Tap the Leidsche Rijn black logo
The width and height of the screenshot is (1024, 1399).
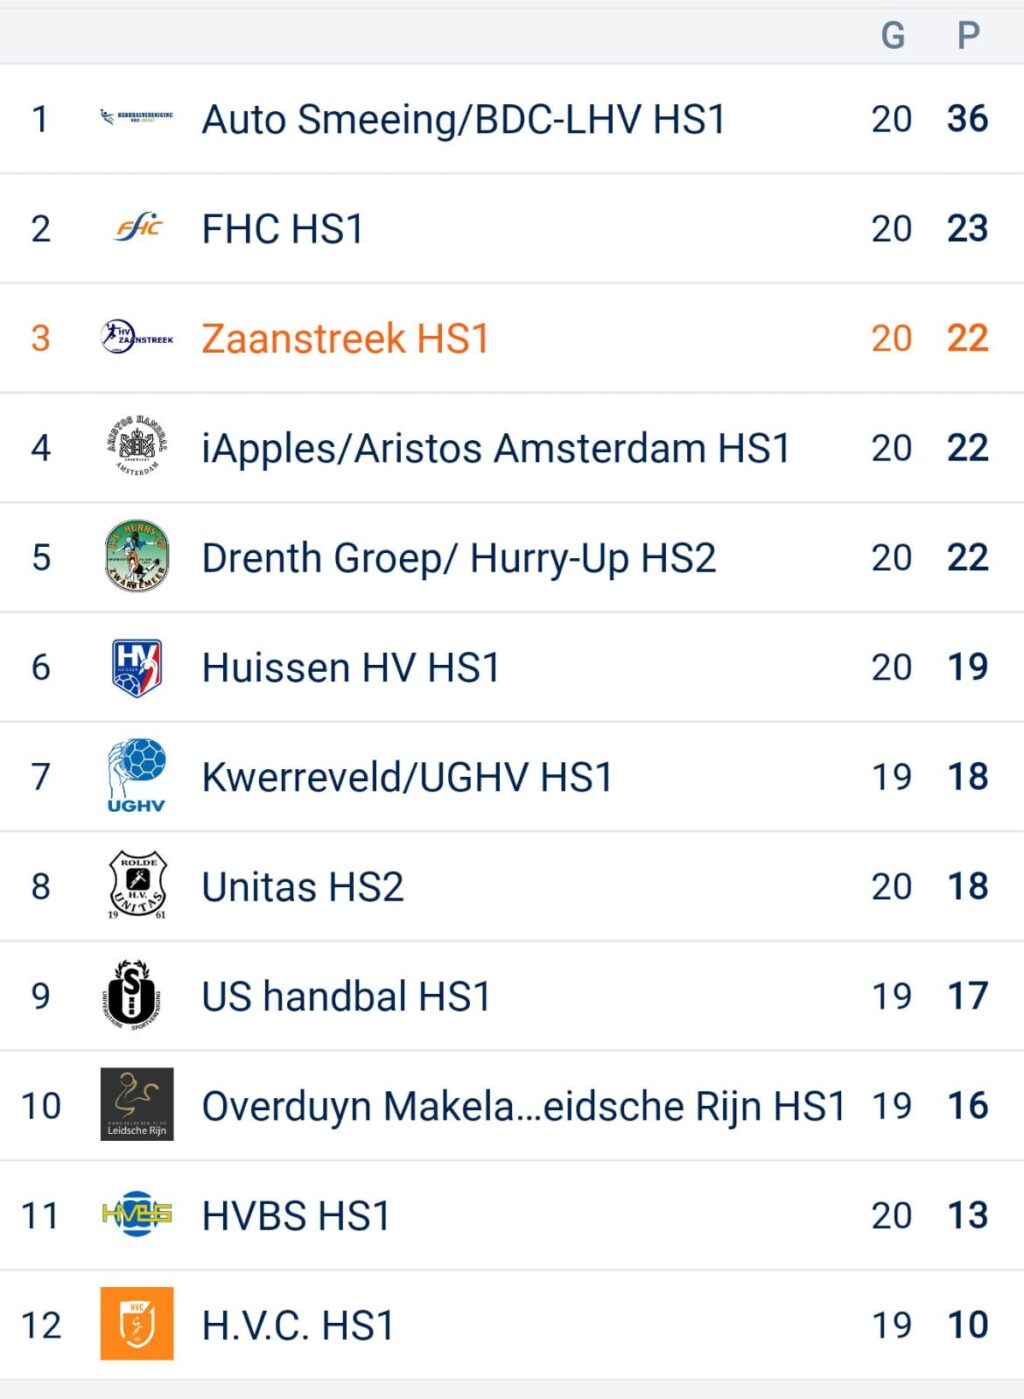pyautogui.click(x=137, y=1105)
